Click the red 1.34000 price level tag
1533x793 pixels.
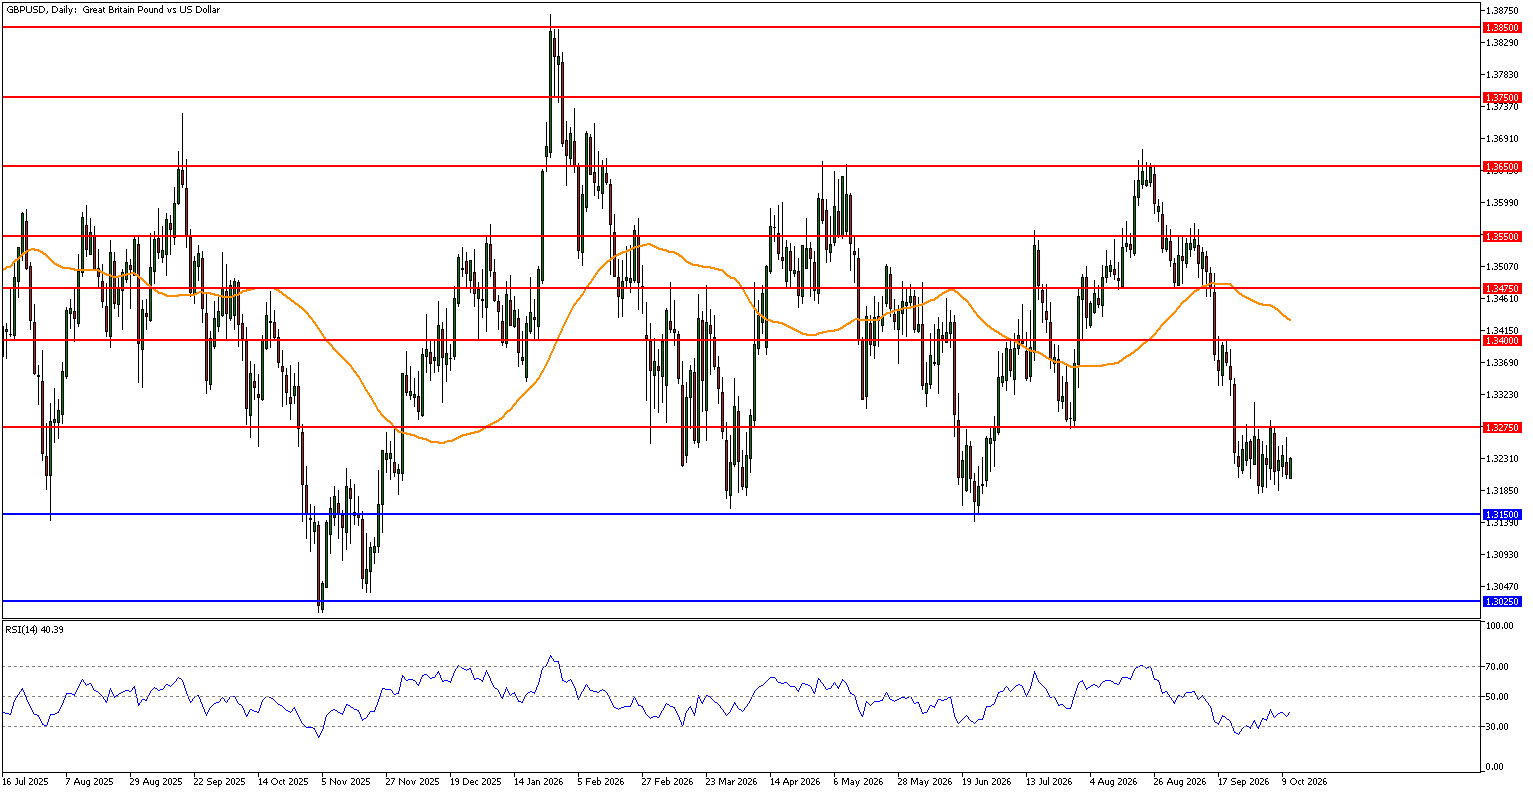1503,340
